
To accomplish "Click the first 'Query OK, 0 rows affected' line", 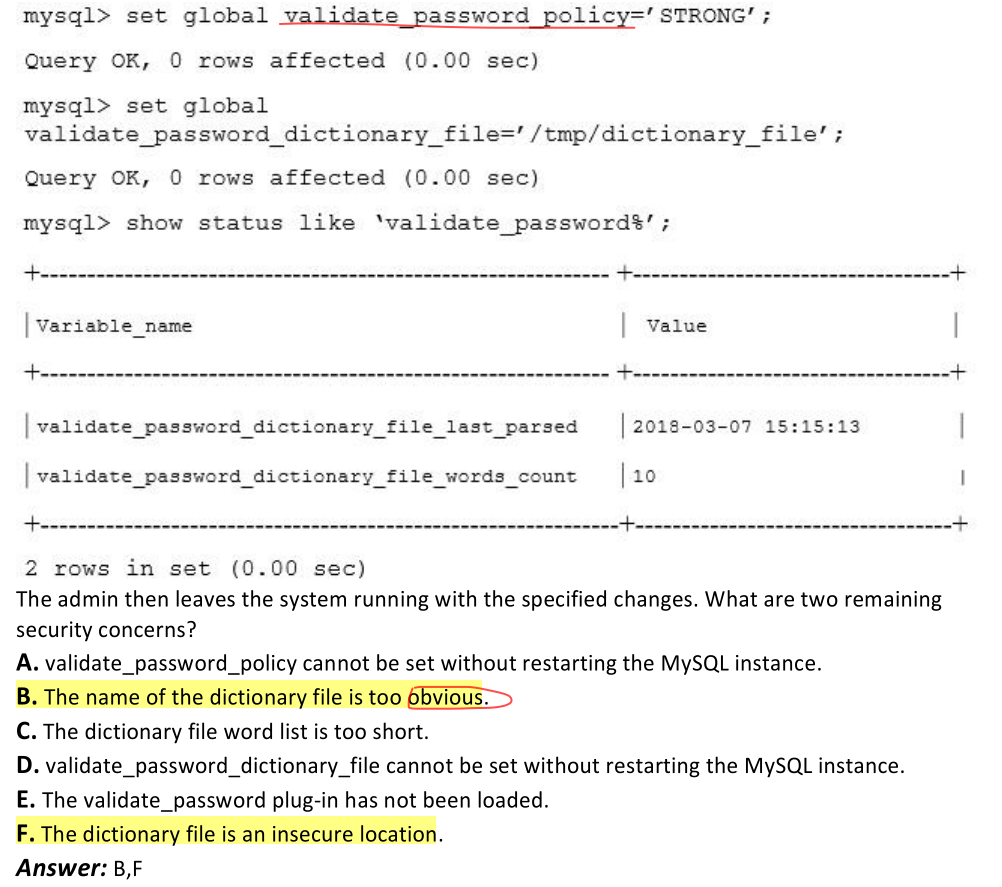I will [x=282, y=61].
